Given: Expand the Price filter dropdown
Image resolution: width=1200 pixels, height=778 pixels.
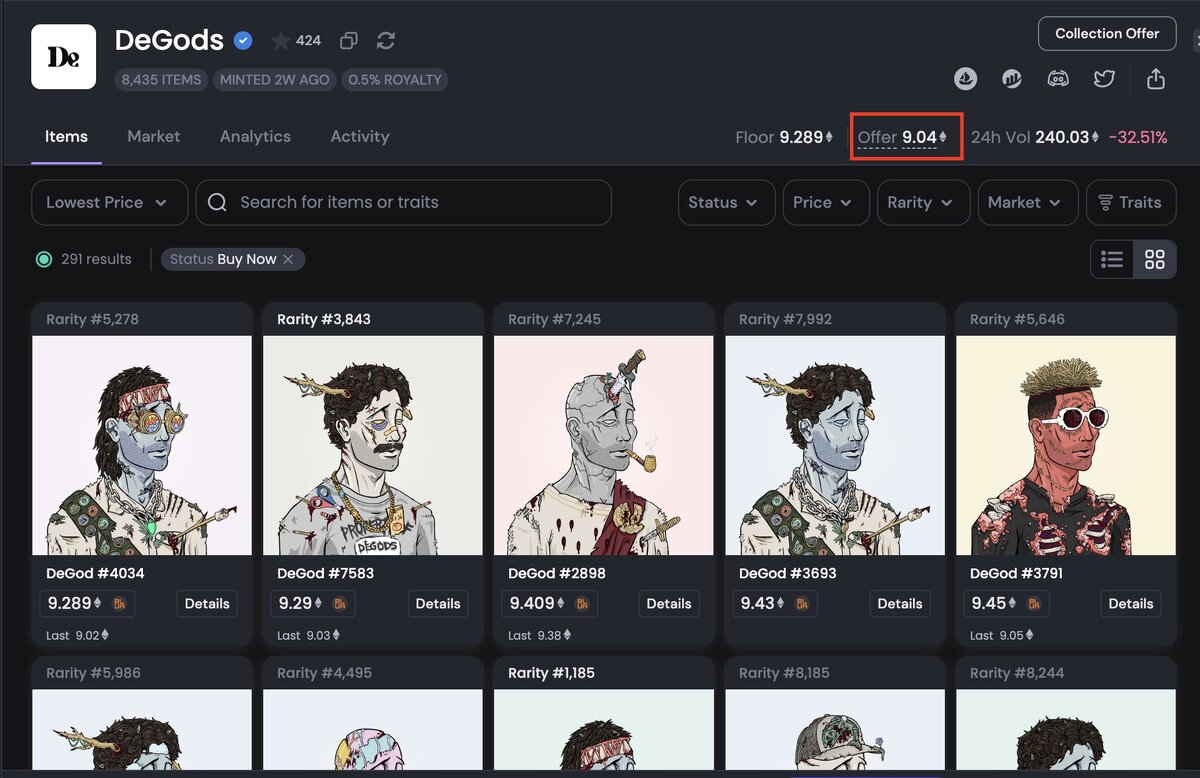Looking at the screenshot, I should pyautogui.click(x=825, y=202).
